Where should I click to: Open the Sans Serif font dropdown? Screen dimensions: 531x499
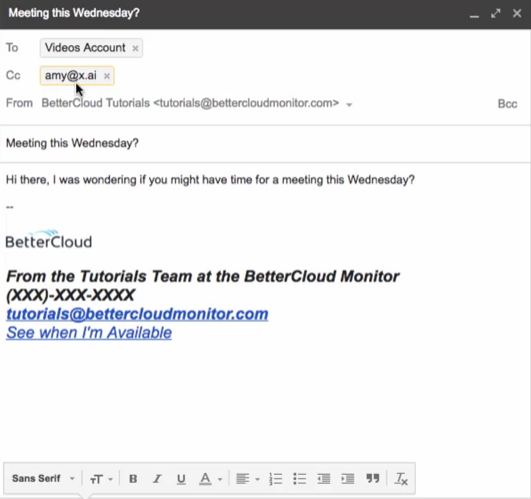(x=43, y=479)
